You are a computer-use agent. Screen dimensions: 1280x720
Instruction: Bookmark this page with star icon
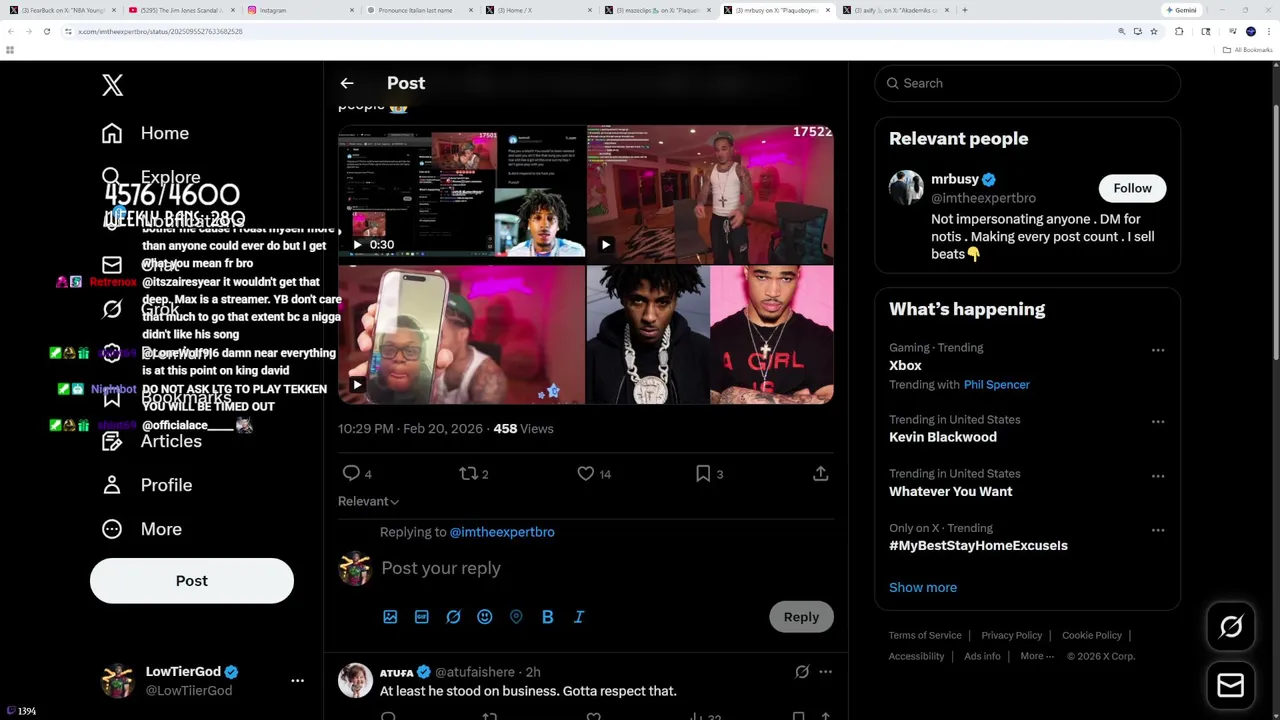point(1154,31)
